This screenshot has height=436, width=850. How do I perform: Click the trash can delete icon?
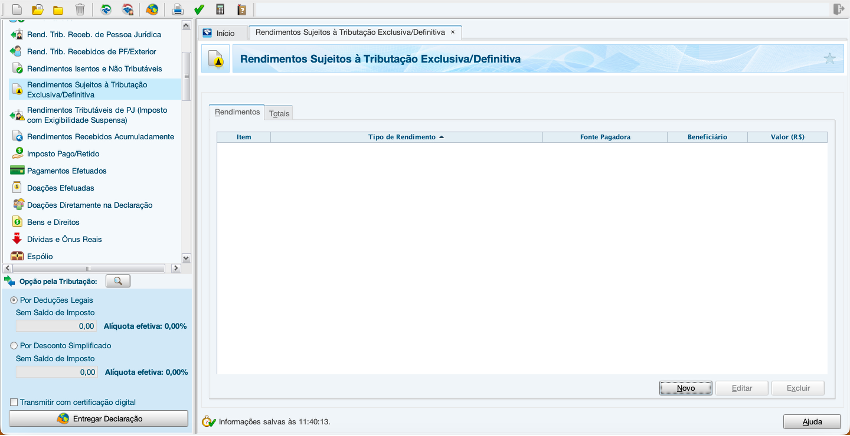80,9
